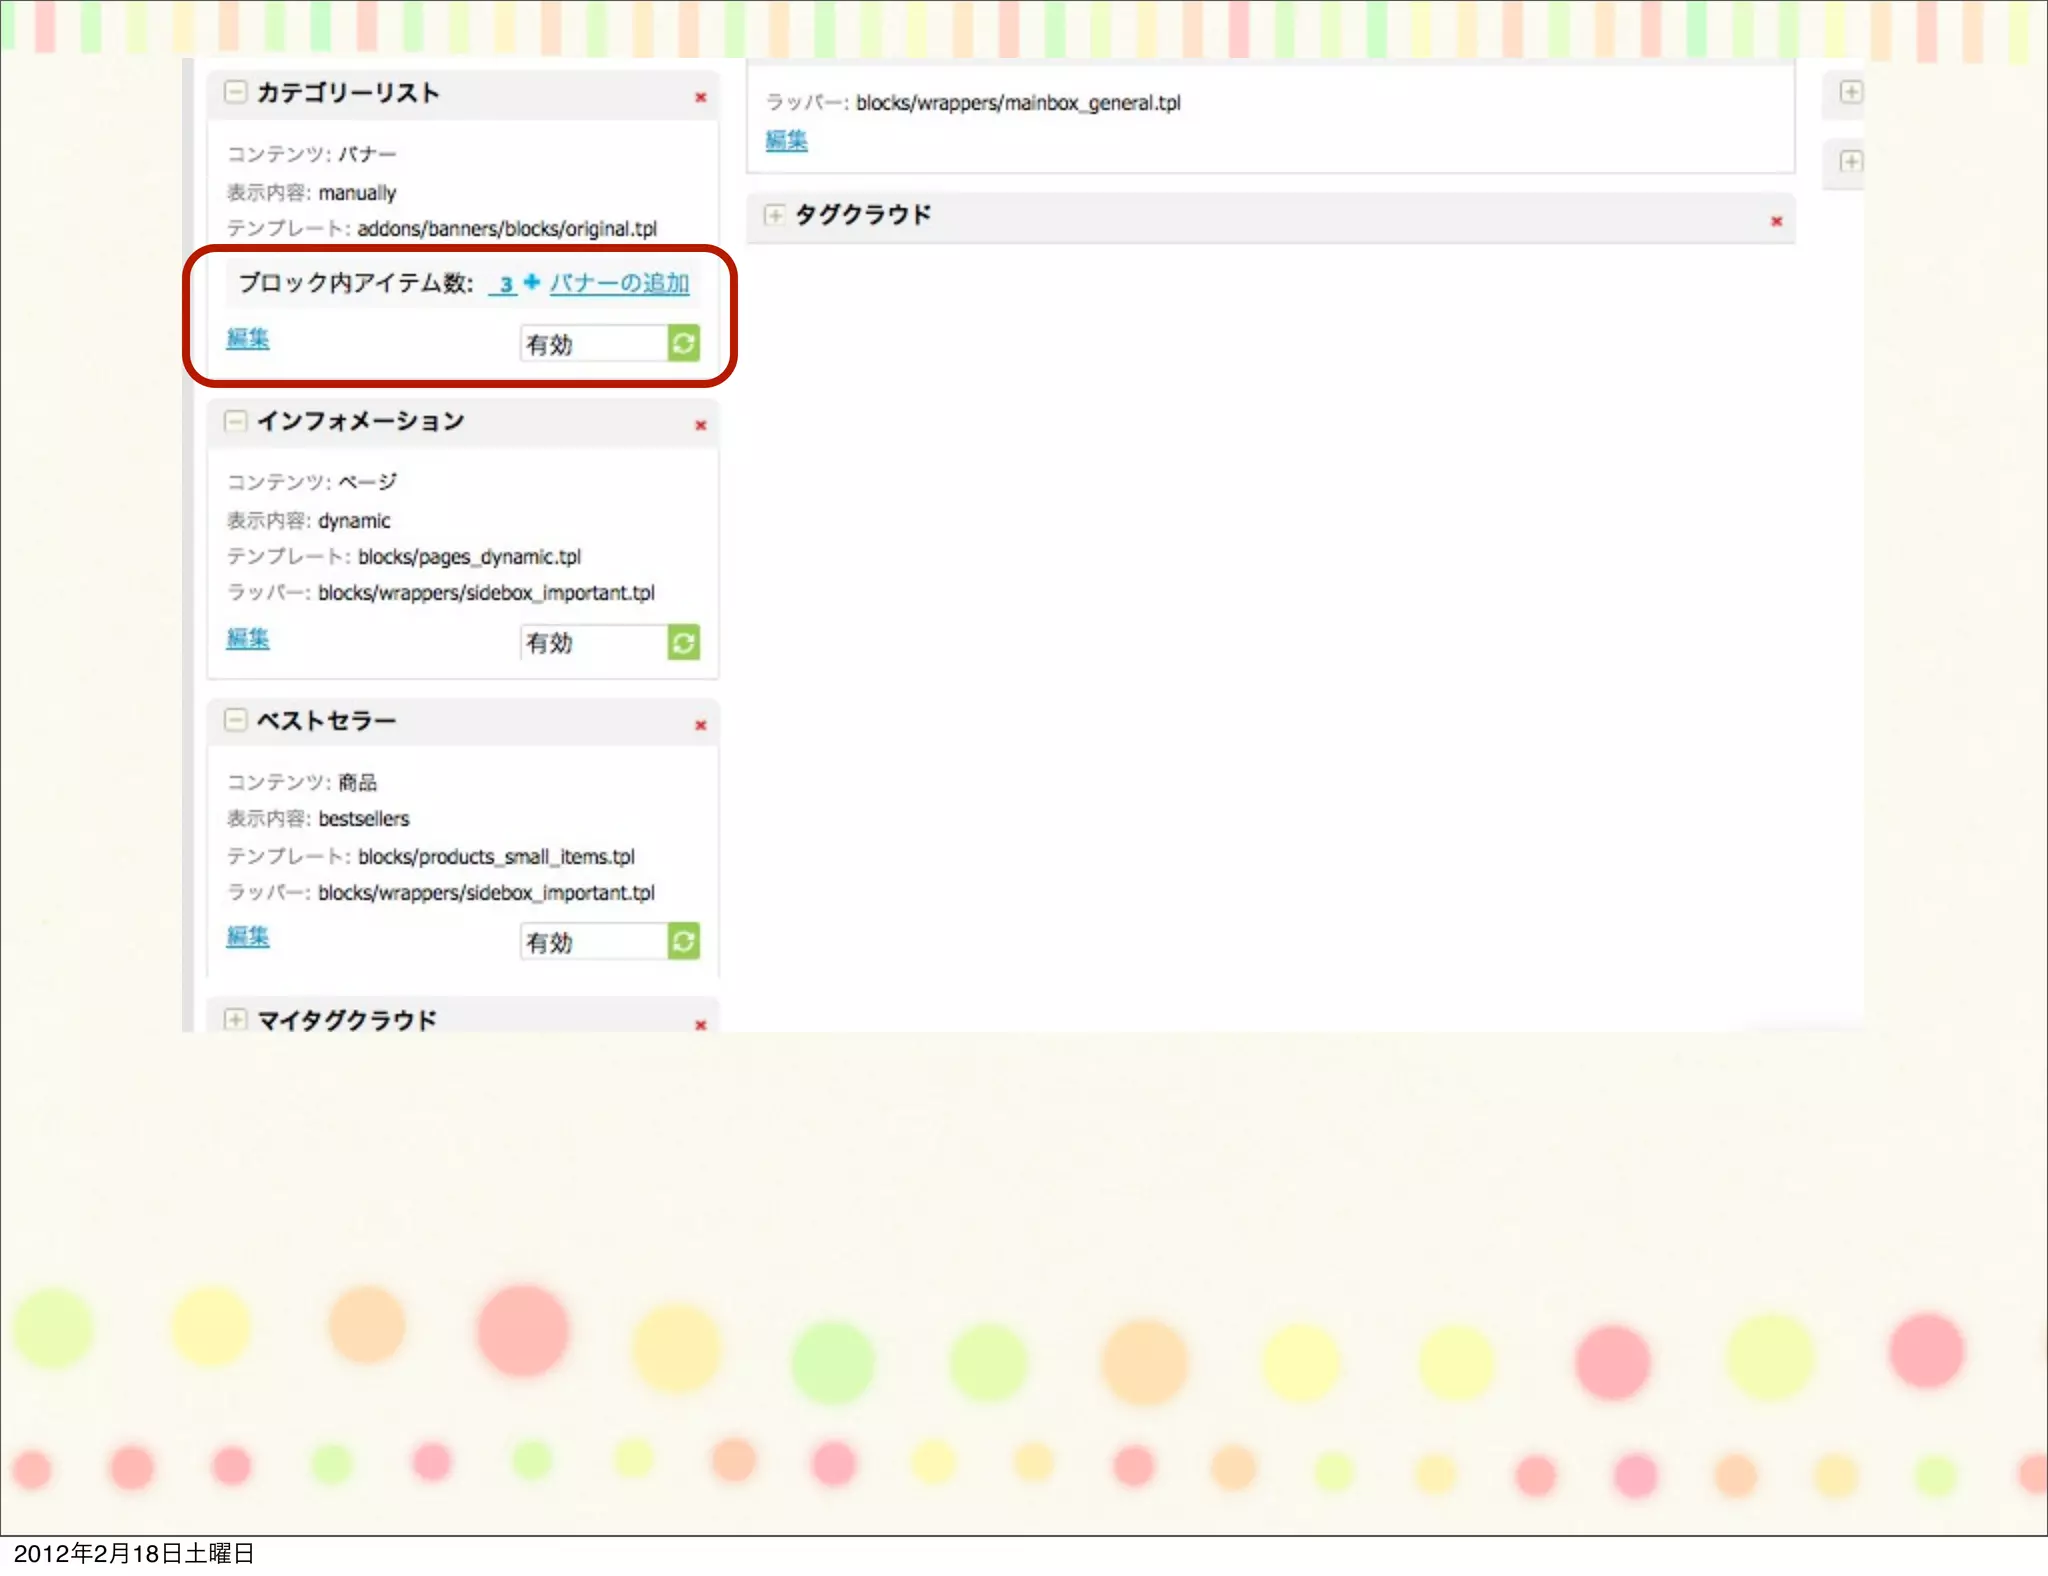Select the カテゴリーリスト block title
This screenshot has width=2048, height=1576.
point(348,93)
